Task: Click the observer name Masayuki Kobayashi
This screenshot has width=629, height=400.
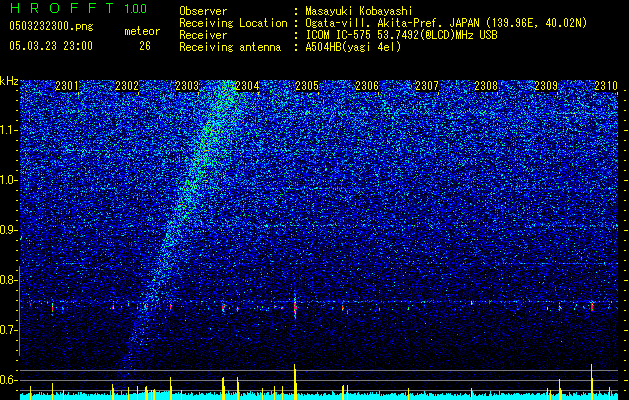Action: coord(359,11)
